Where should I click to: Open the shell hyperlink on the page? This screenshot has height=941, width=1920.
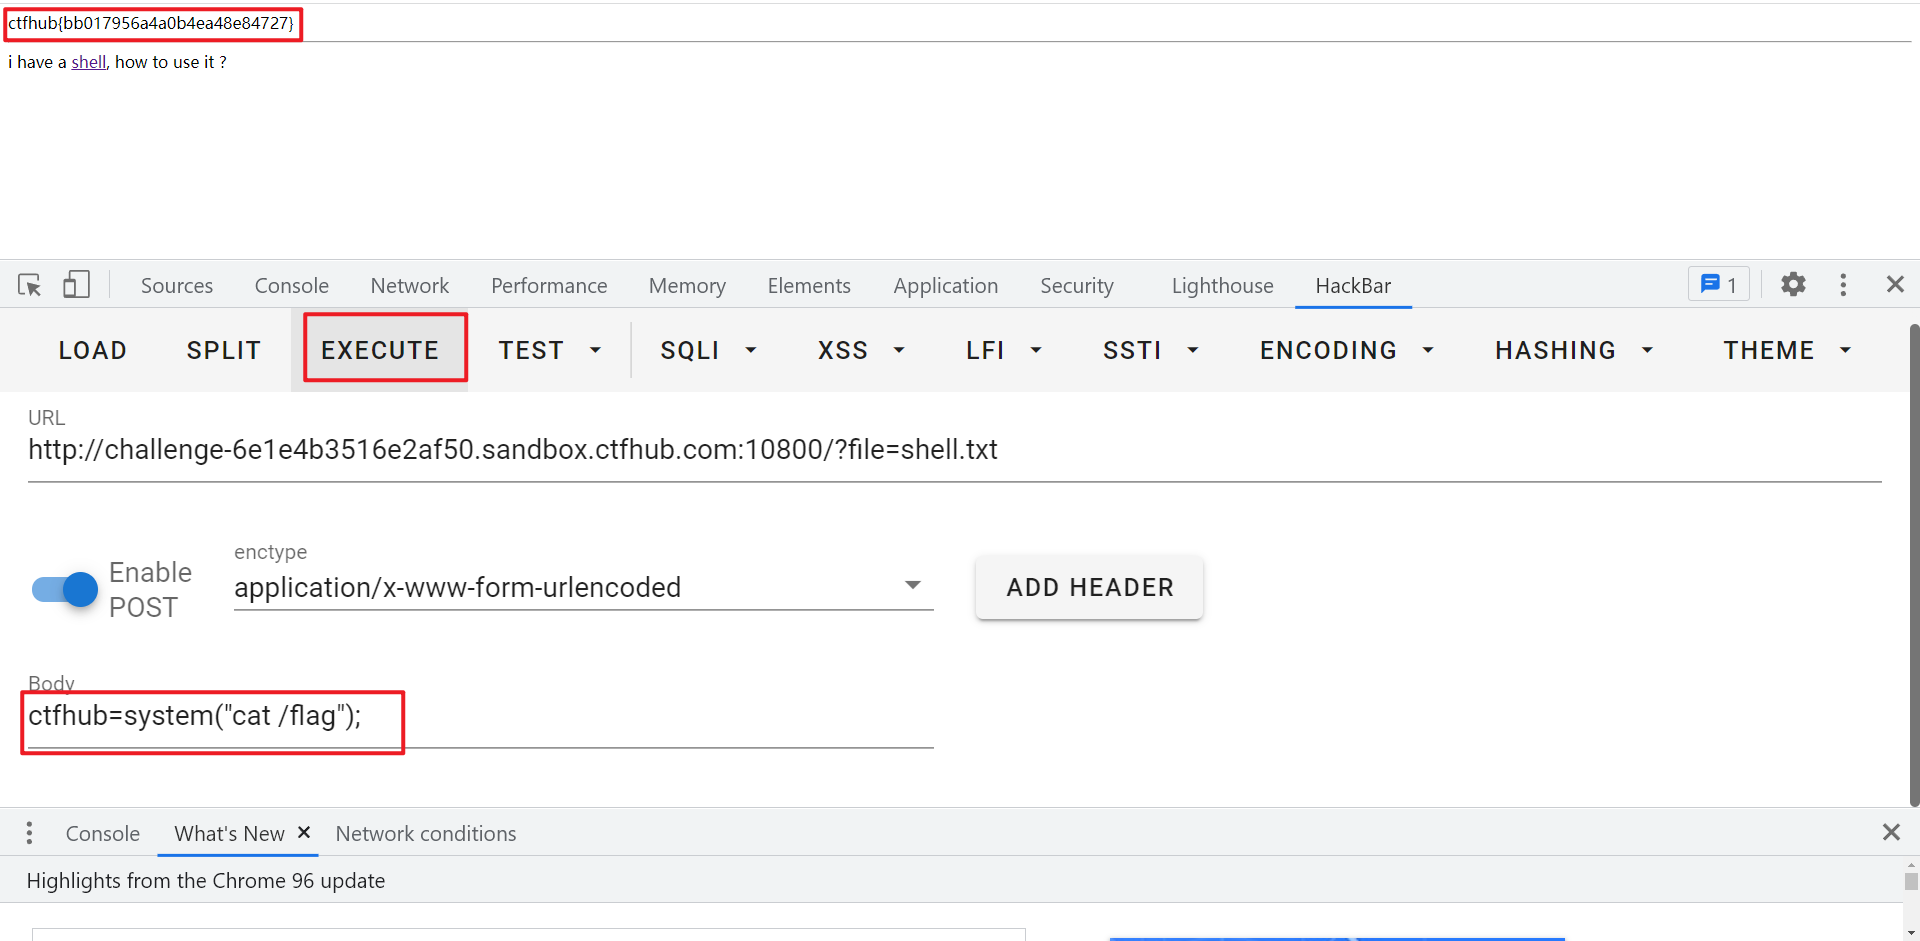point(88,61)
